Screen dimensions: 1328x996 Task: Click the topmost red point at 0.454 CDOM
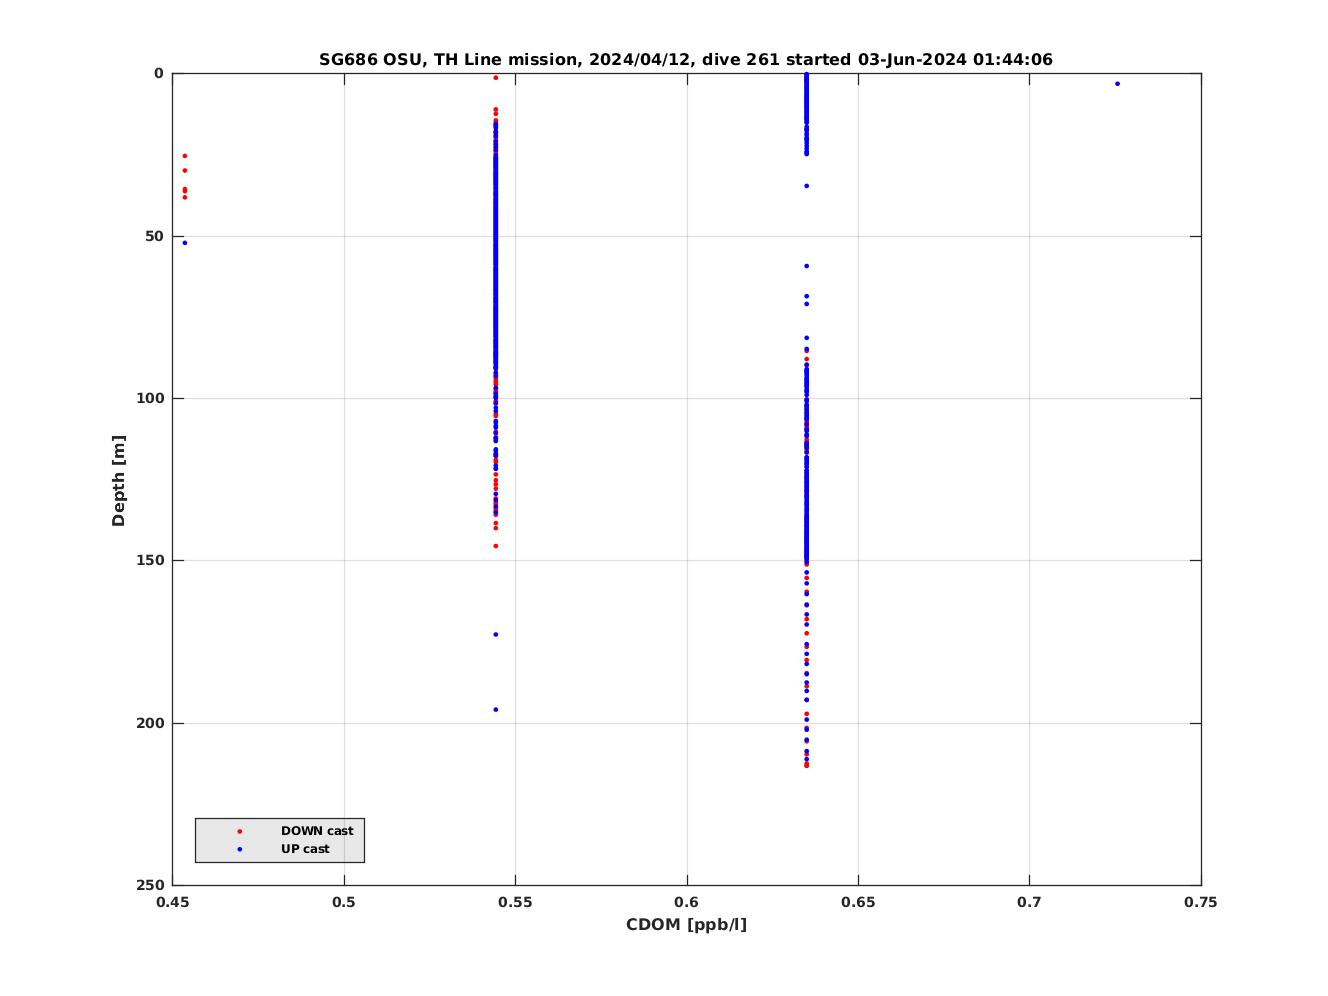pyautogui.click(x=184, y=156)
